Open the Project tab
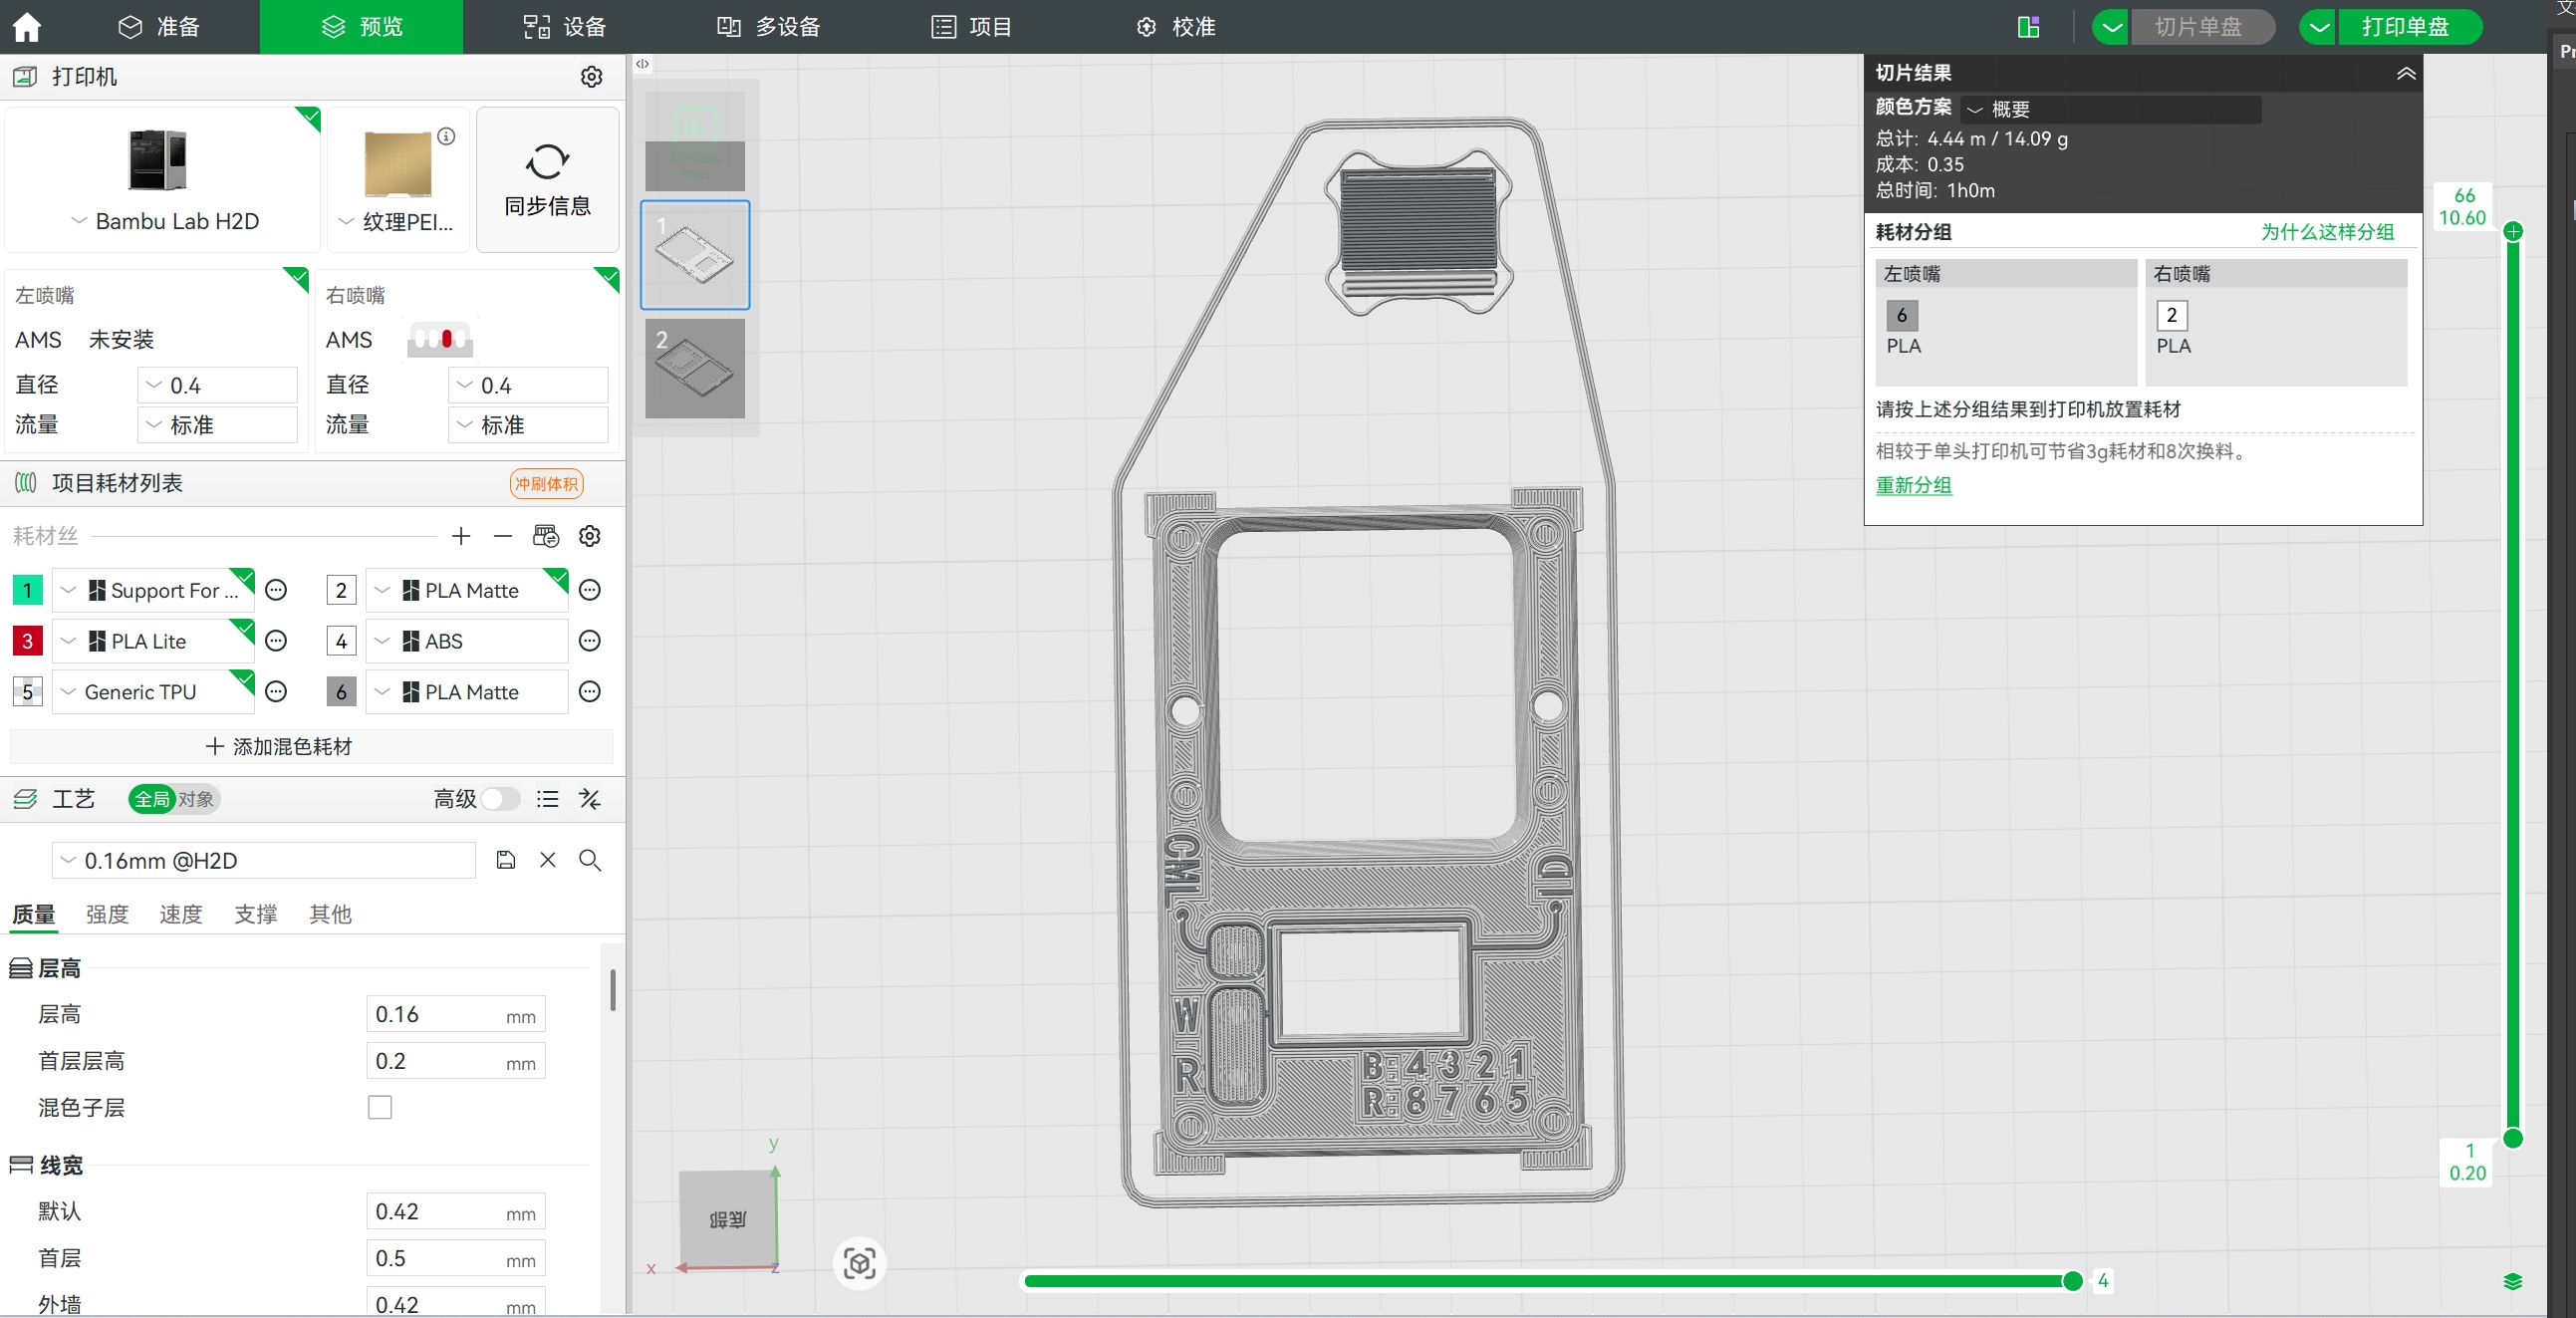This screenshot has width=2576, height=1318. point(972,27)
